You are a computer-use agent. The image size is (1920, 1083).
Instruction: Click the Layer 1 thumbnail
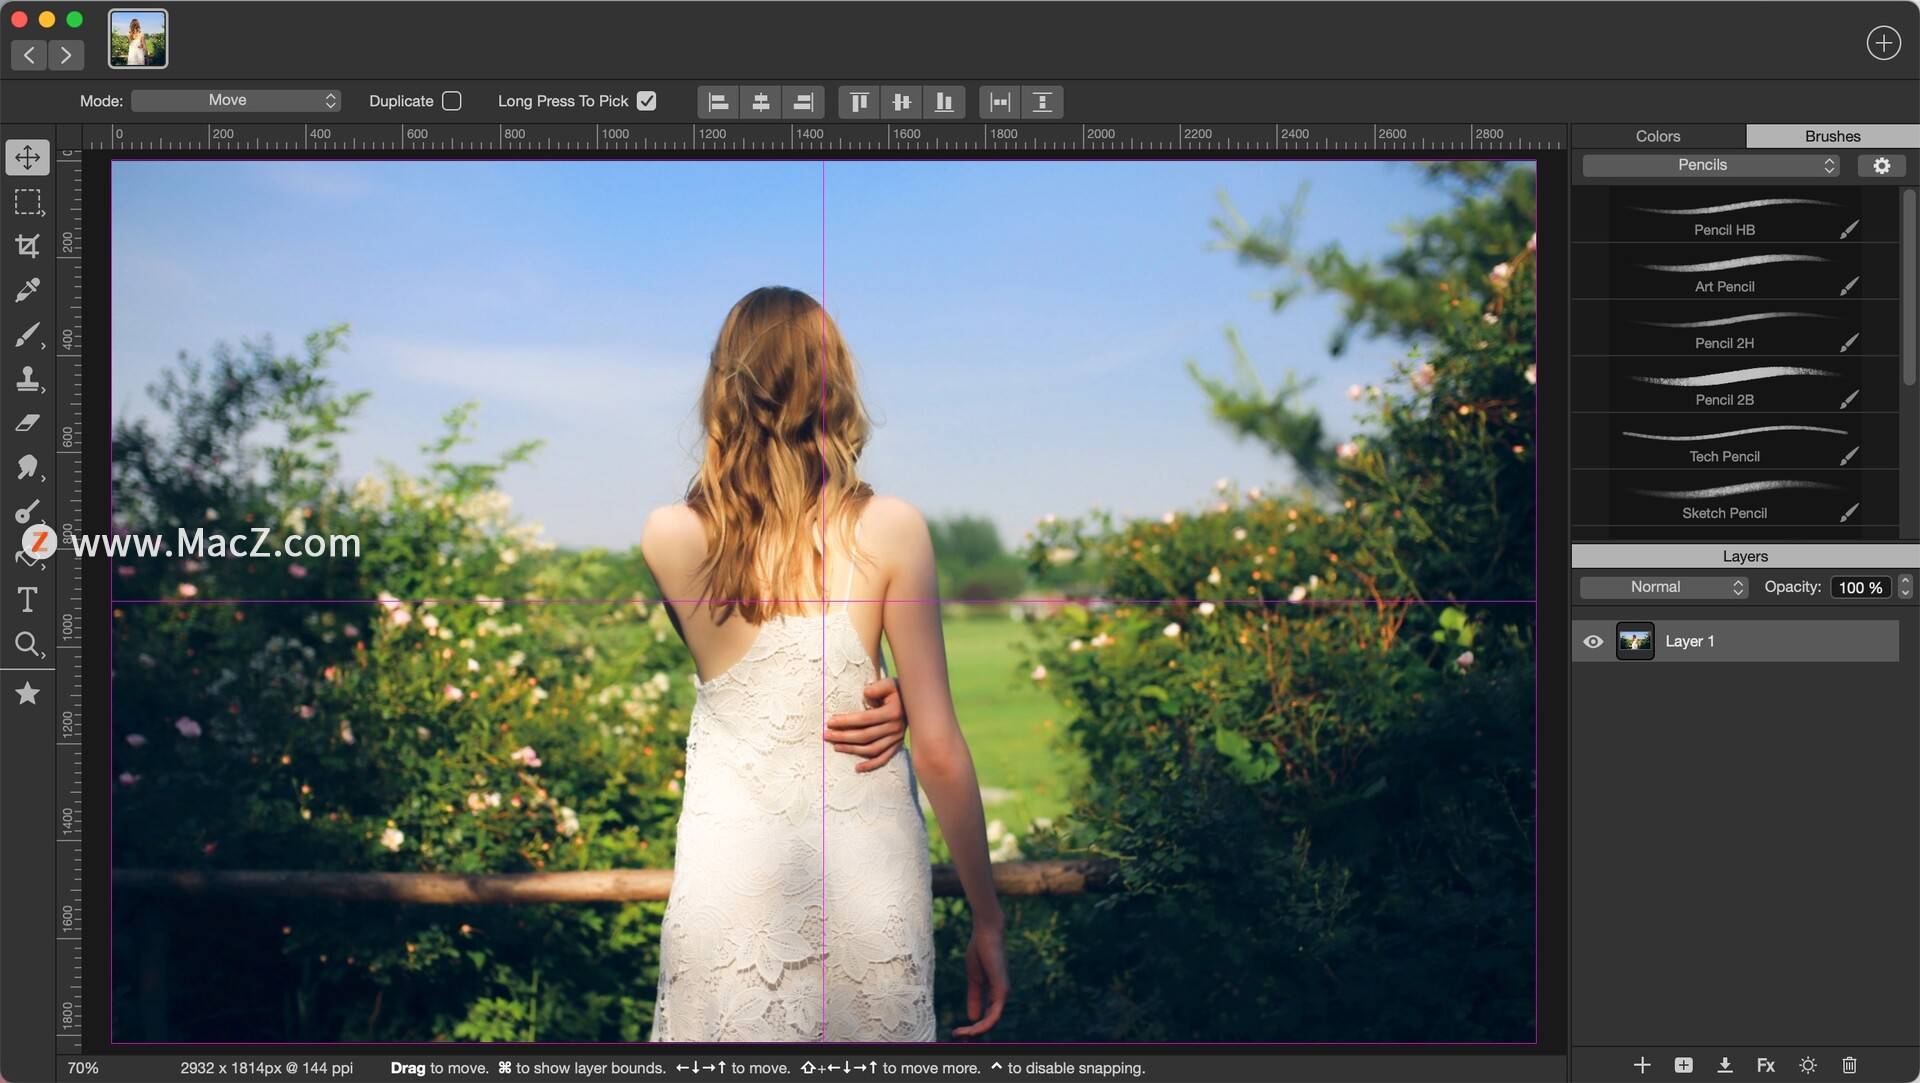click(1635, 641)
